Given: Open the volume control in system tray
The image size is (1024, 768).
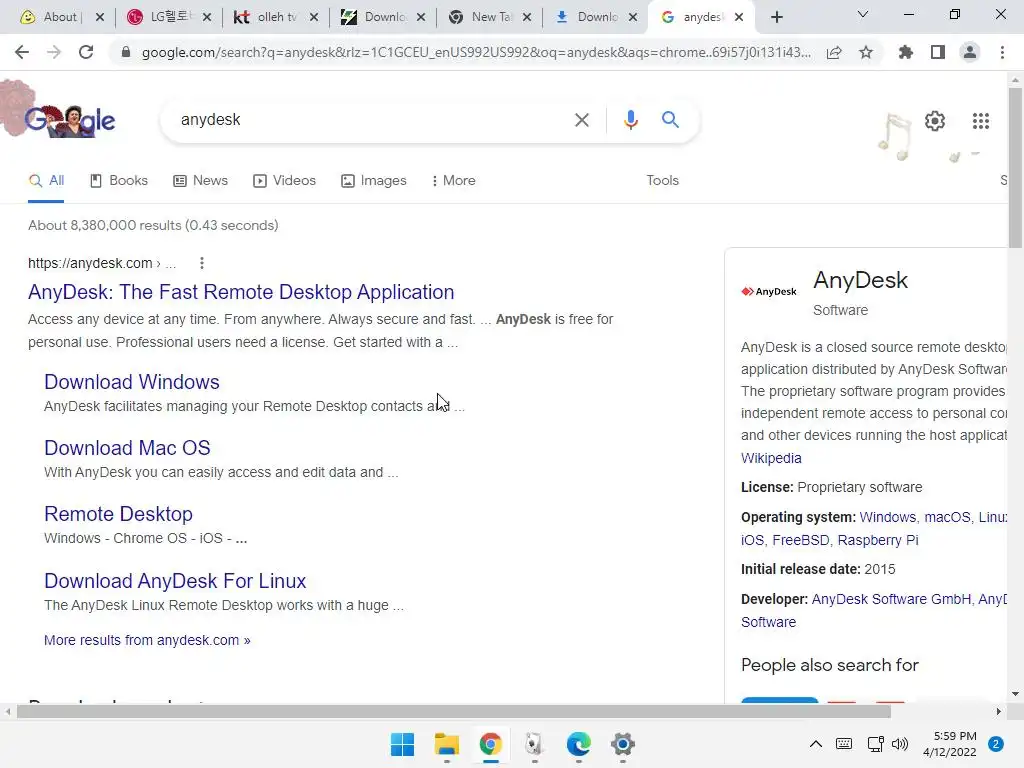Looking at the screenshot, I should click(x=900, y=744).
